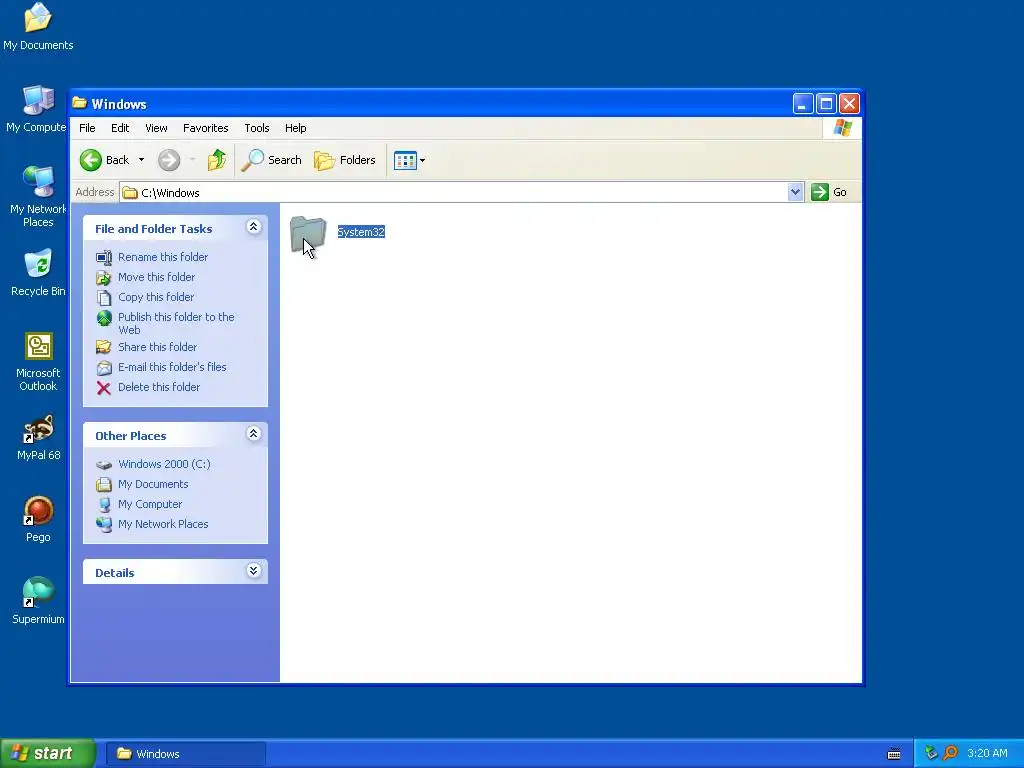Click the C:\Windows address field
This screenshot has width=1024, height=768.
point(454,193)
